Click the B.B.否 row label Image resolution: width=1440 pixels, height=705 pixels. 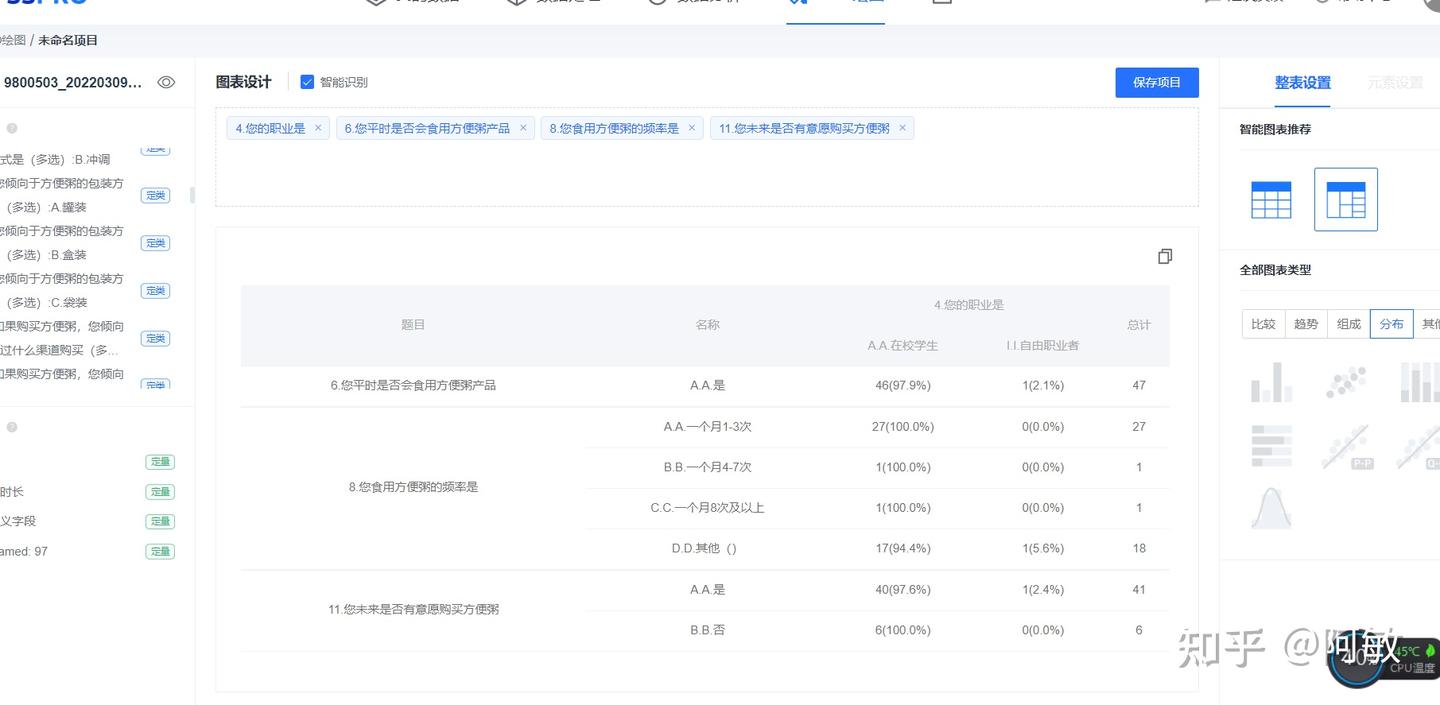point(707,631)
